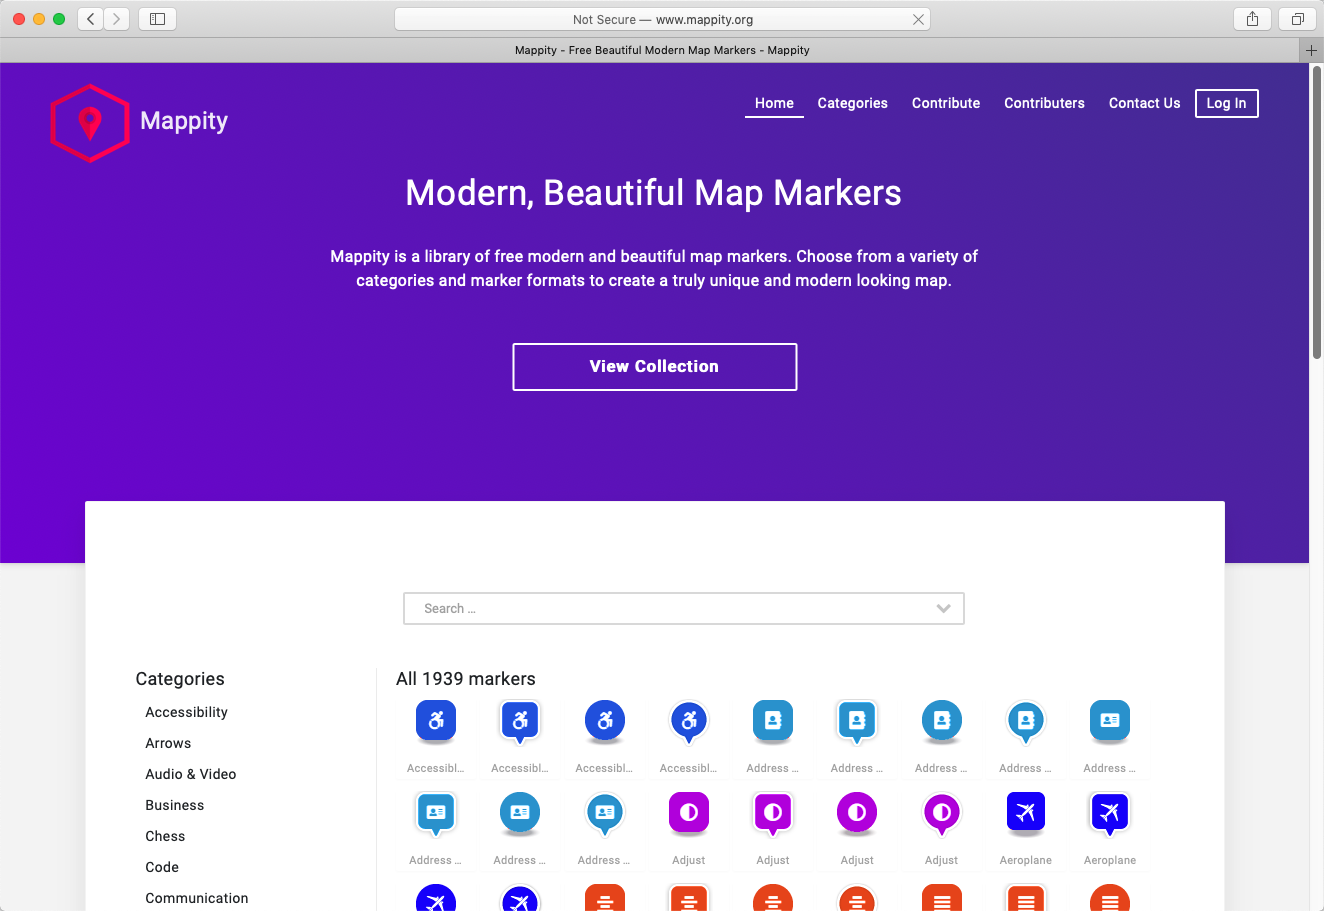The height and width of the screenshot is (911, 1324).
Task: Open the Communication category
Action: [x=197, y=898]
